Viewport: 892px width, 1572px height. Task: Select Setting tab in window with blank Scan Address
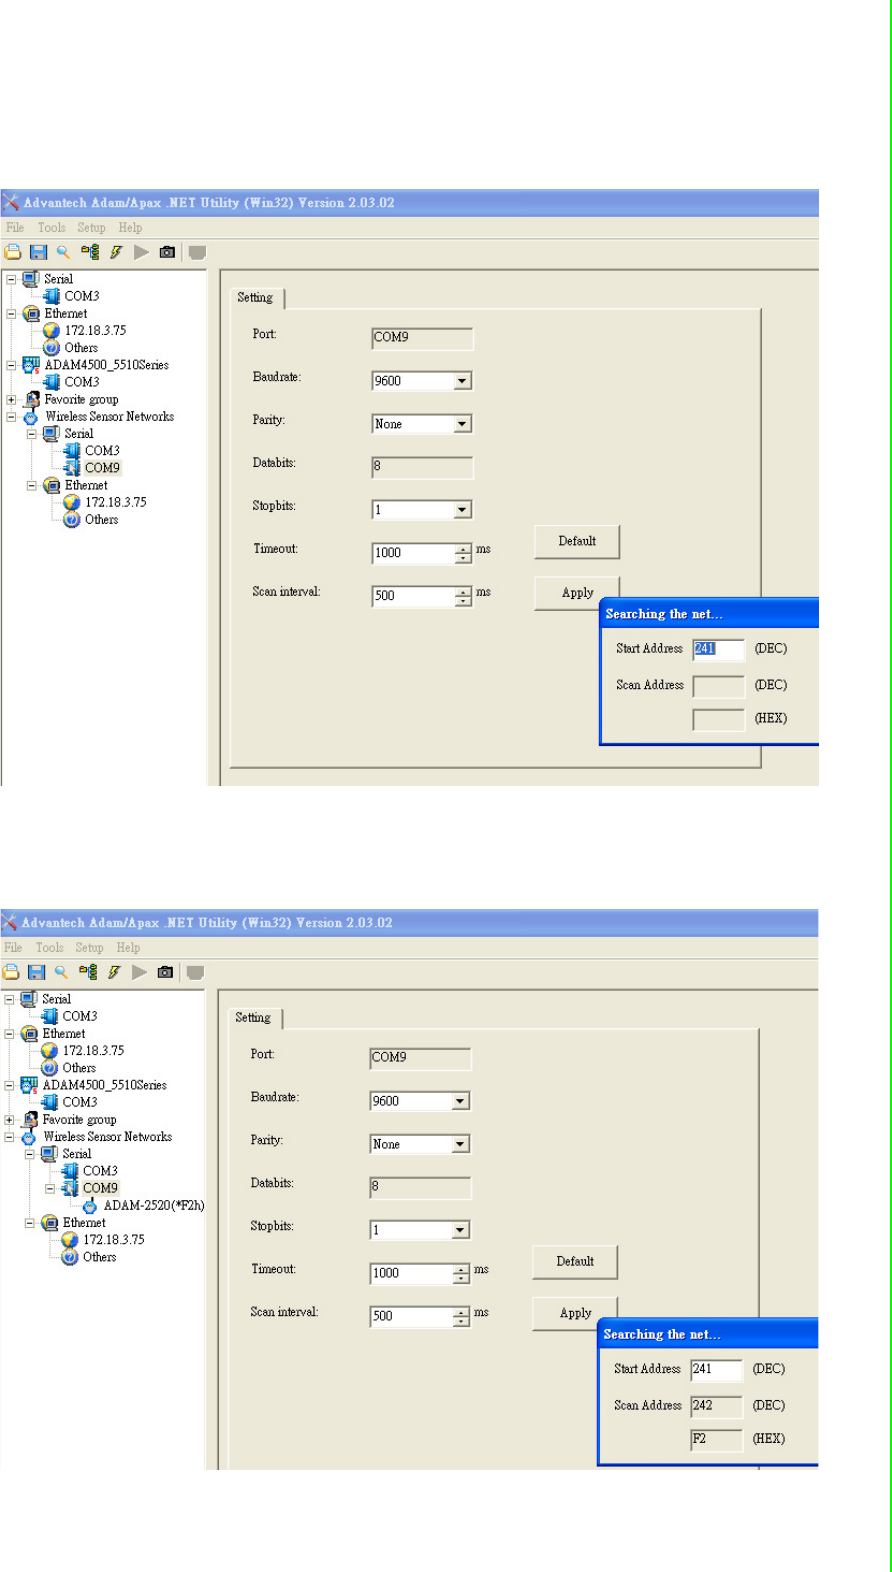click(255, 297)
